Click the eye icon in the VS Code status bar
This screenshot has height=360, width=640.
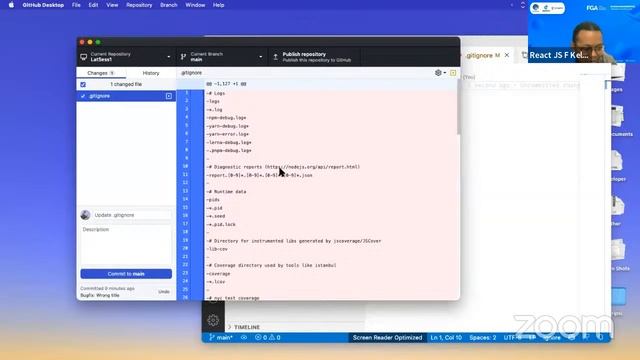tap(244, 338)
